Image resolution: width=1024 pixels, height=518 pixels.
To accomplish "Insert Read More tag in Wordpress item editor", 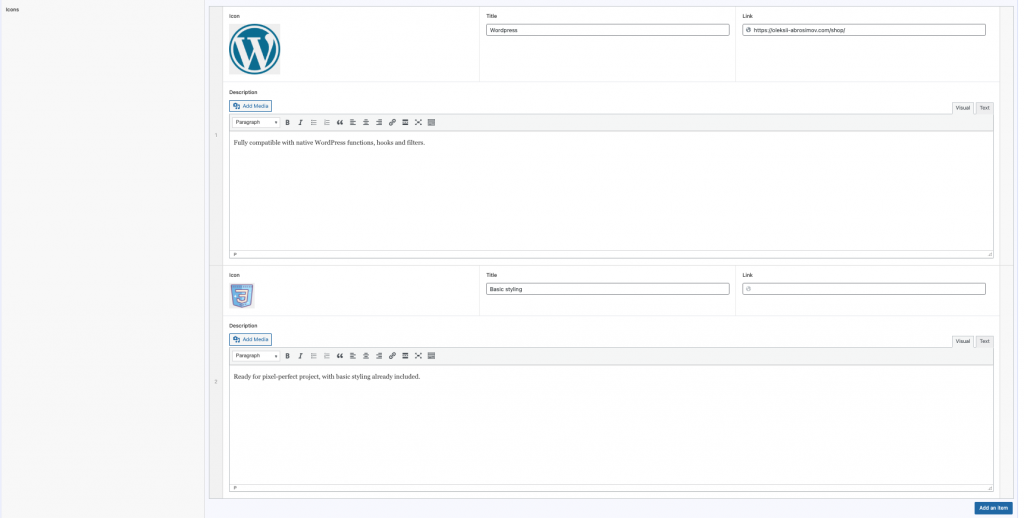I will coord(405,122).
